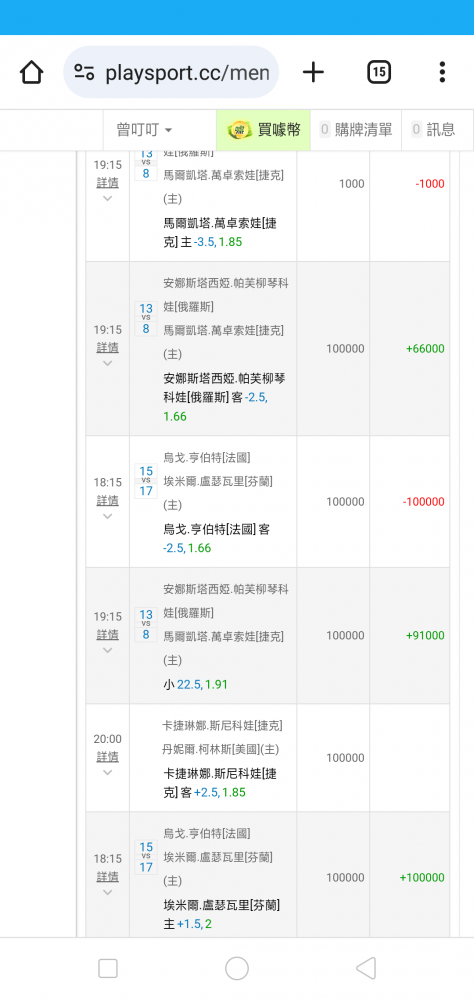
Task: Open 詳情 link for 19:15 +91000 row
Action: pos(107,635)
